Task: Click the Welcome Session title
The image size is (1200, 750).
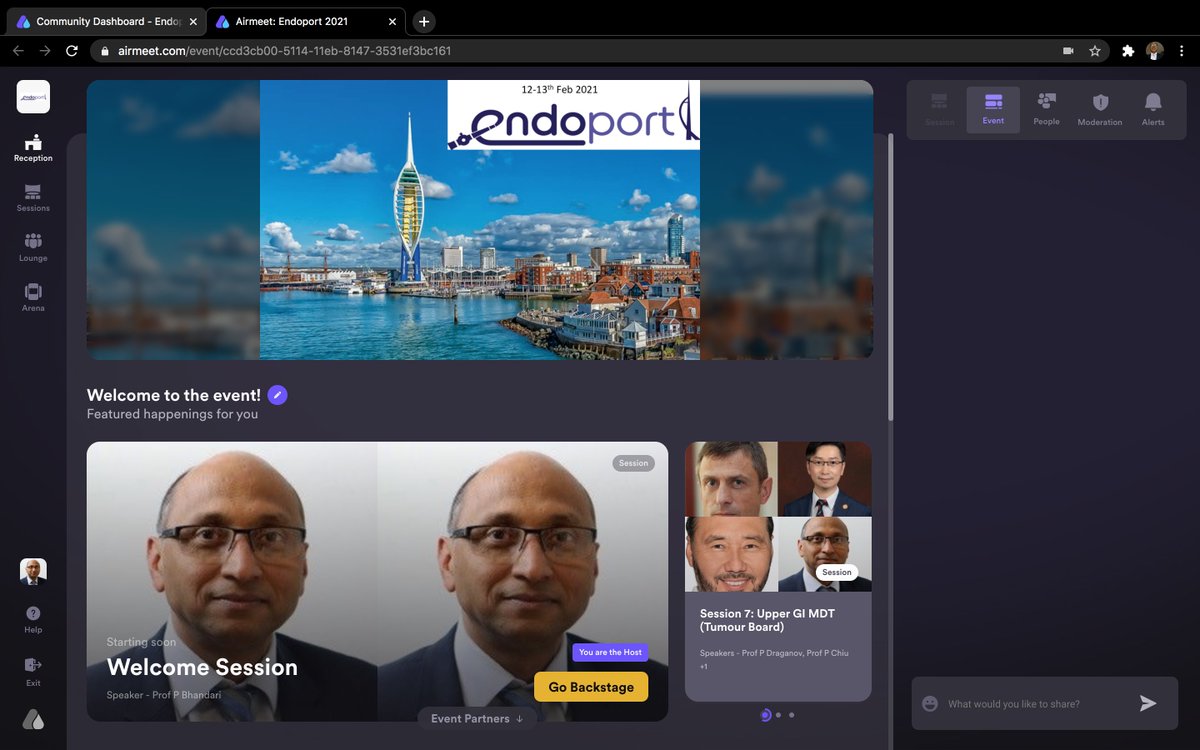Action: click(202, 667)
